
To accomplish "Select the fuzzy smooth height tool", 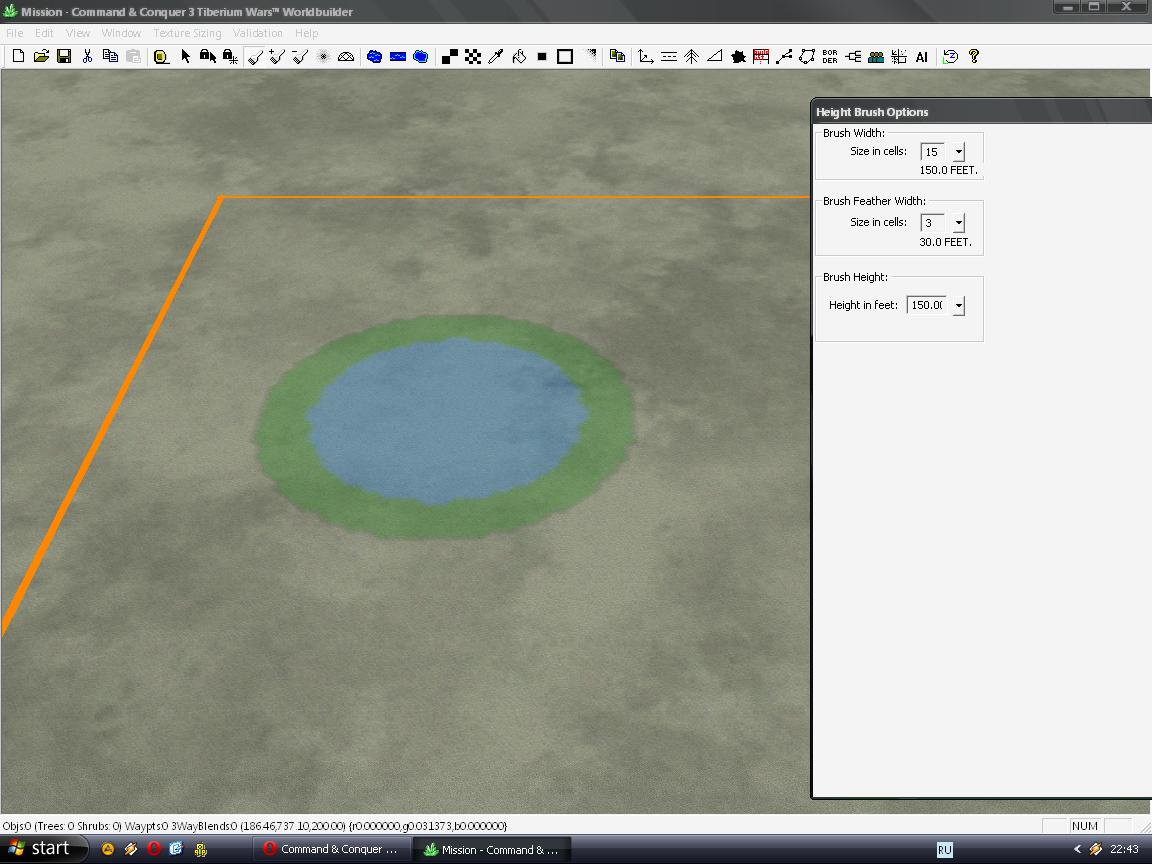I will click(323, 57).
